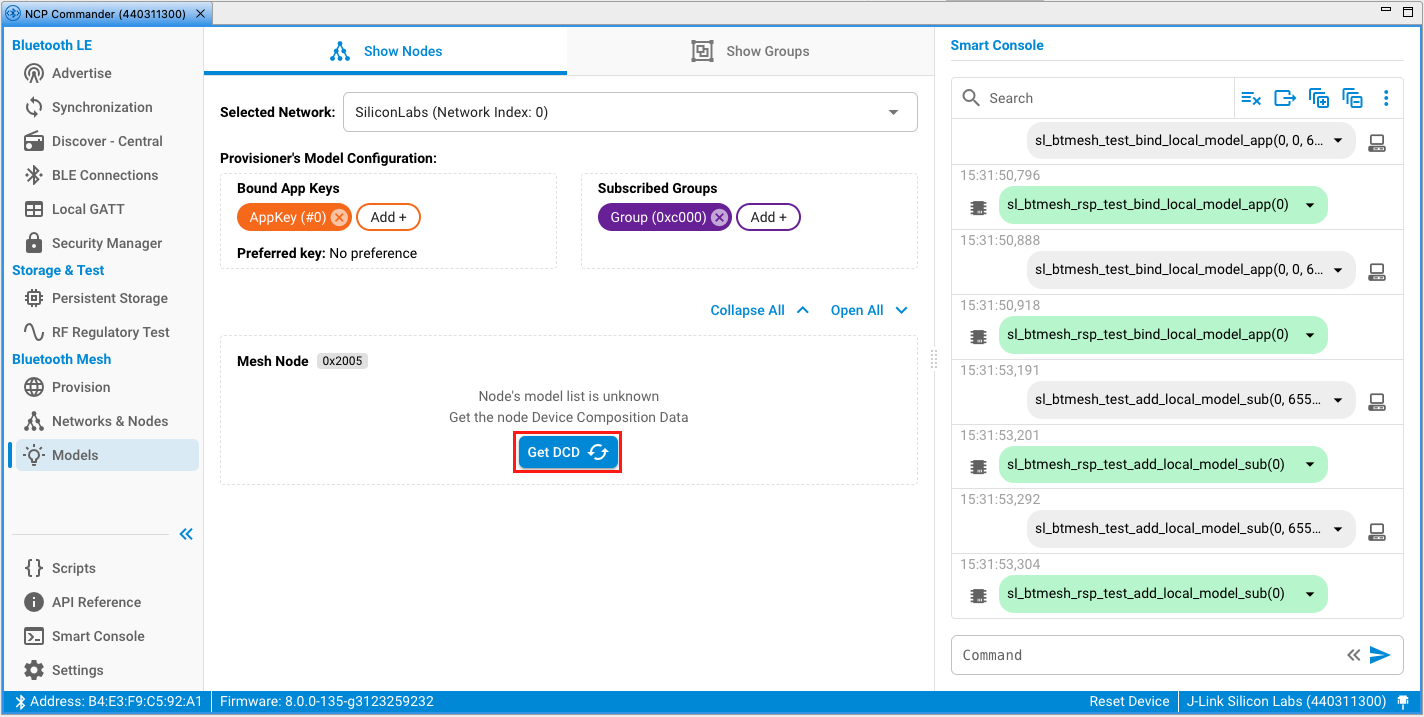Send the command with the arrow icon

[x=1380, y=655]
